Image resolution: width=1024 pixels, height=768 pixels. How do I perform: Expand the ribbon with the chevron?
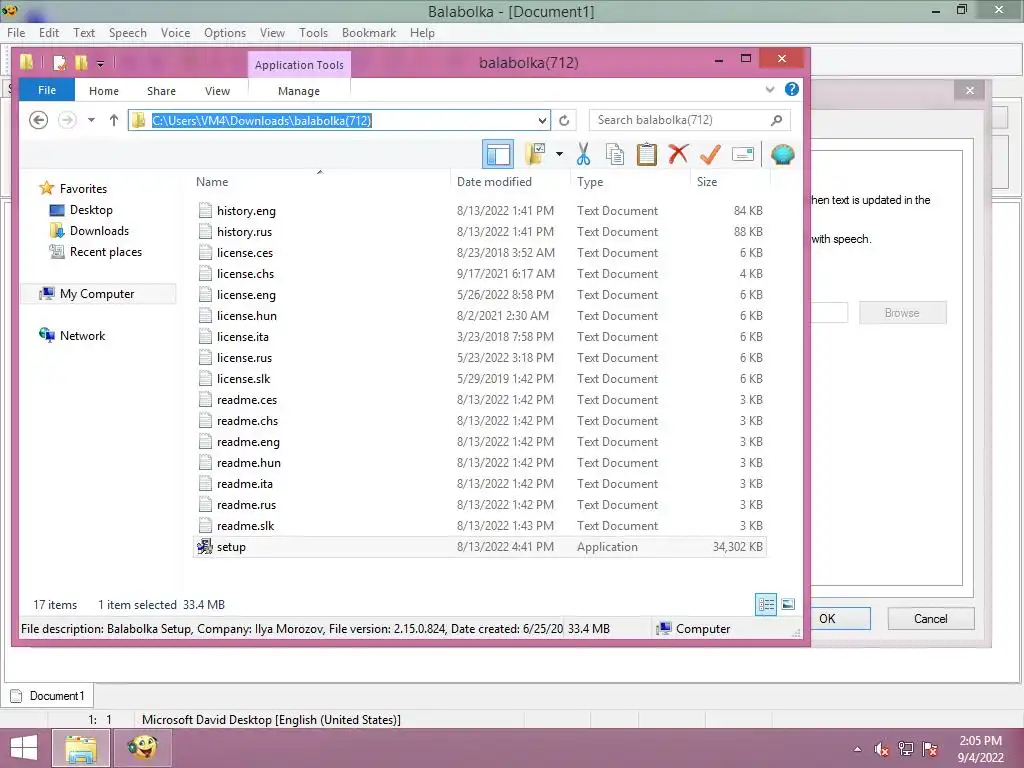point(770,89)
